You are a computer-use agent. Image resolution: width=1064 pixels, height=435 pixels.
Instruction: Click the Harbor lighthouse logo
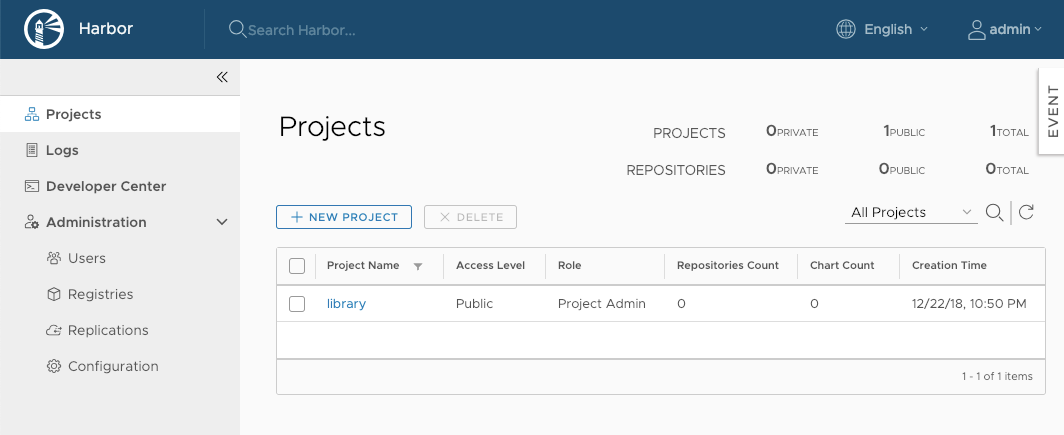tap(42, 29)
